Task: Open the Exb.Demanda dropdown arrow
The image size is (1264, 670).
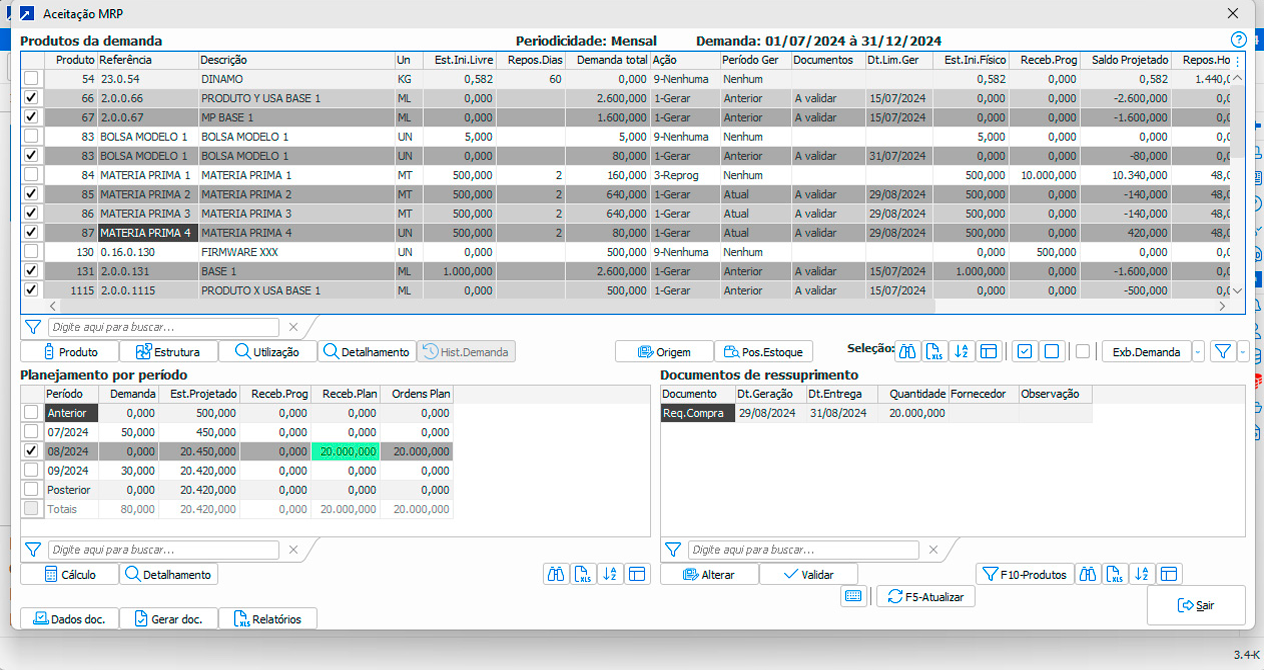Action: [1198, 352]
